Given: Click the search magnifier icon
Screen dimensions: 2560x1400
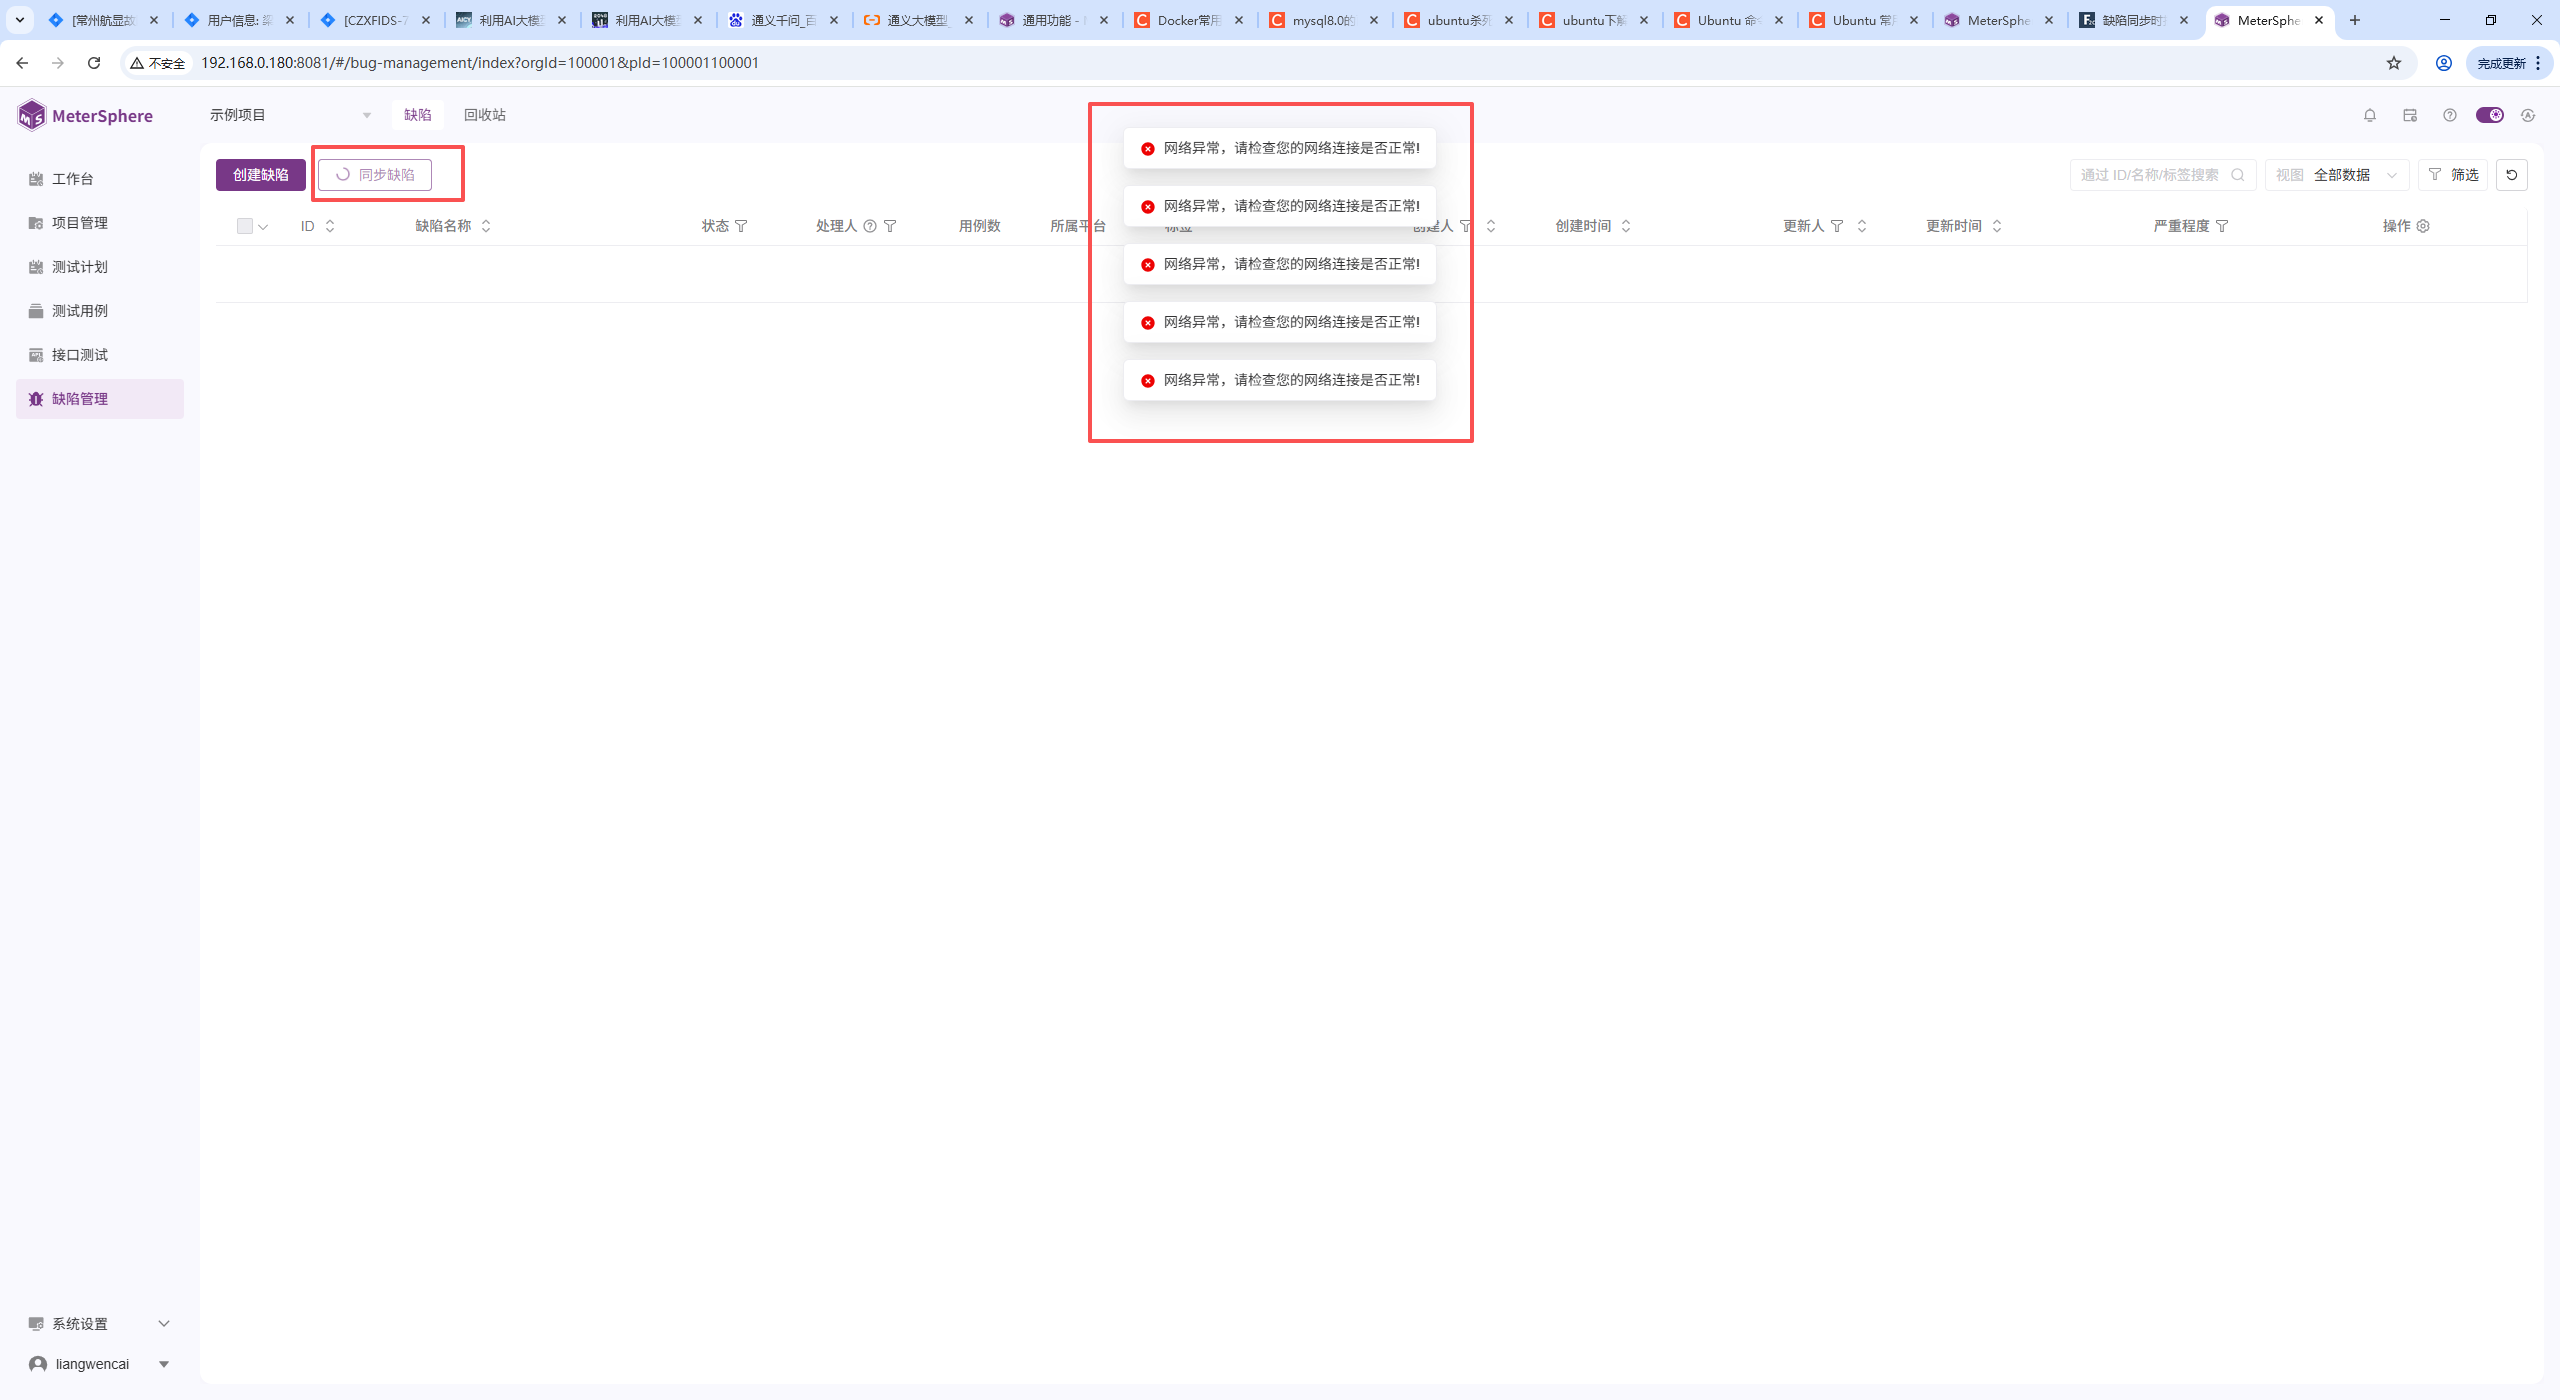Looking at the screenshot, I should [2238, 175].
